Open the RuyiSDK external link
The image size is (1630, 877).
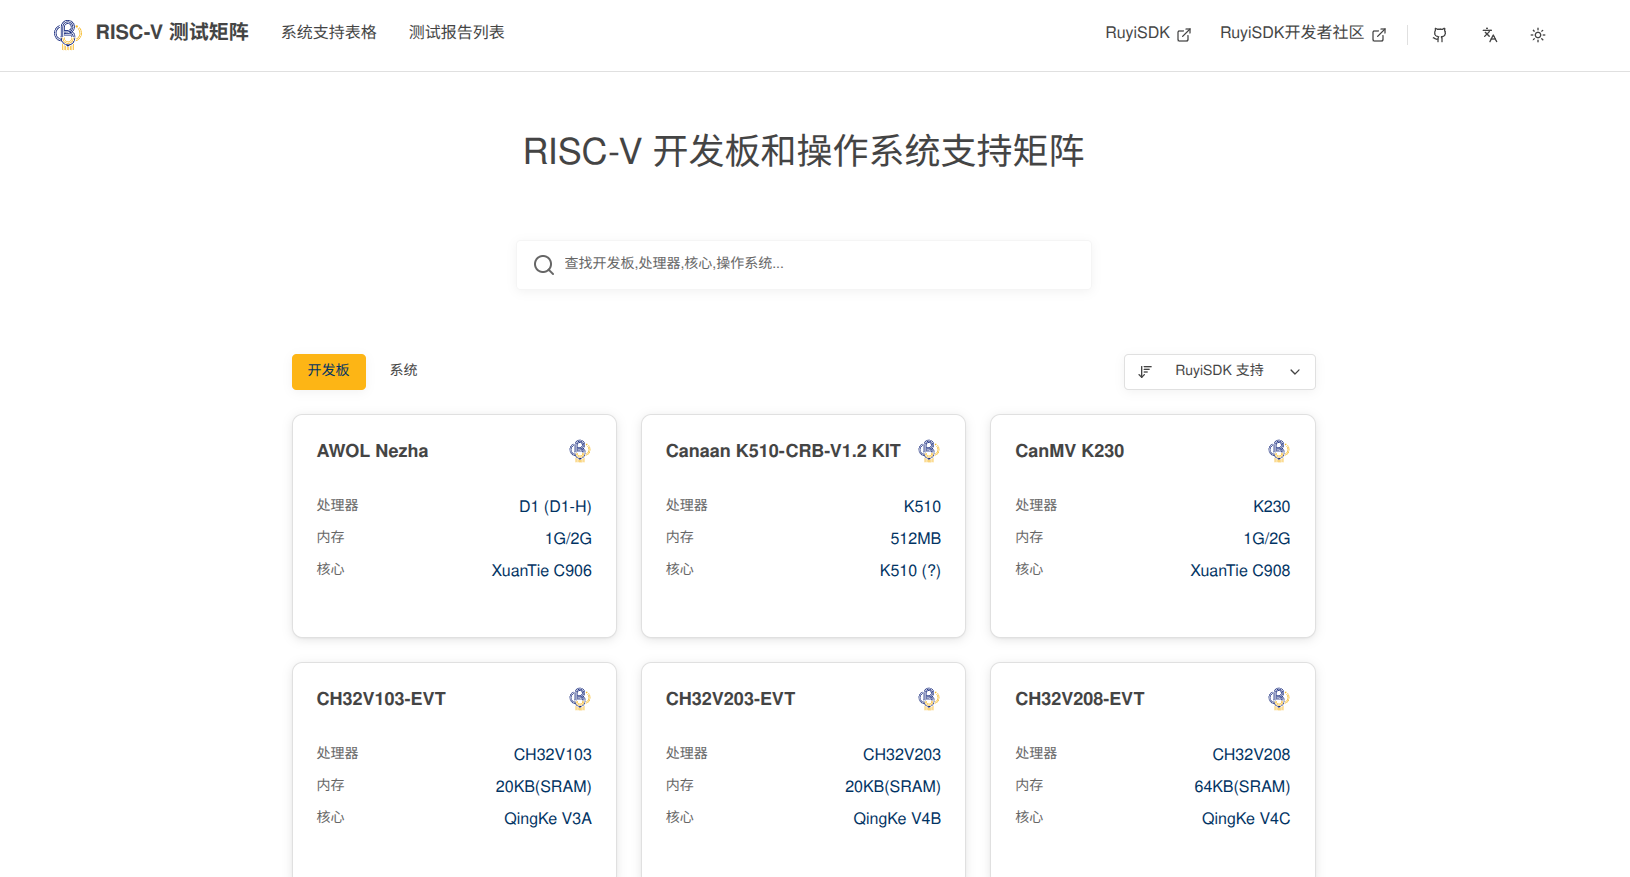1148,33
